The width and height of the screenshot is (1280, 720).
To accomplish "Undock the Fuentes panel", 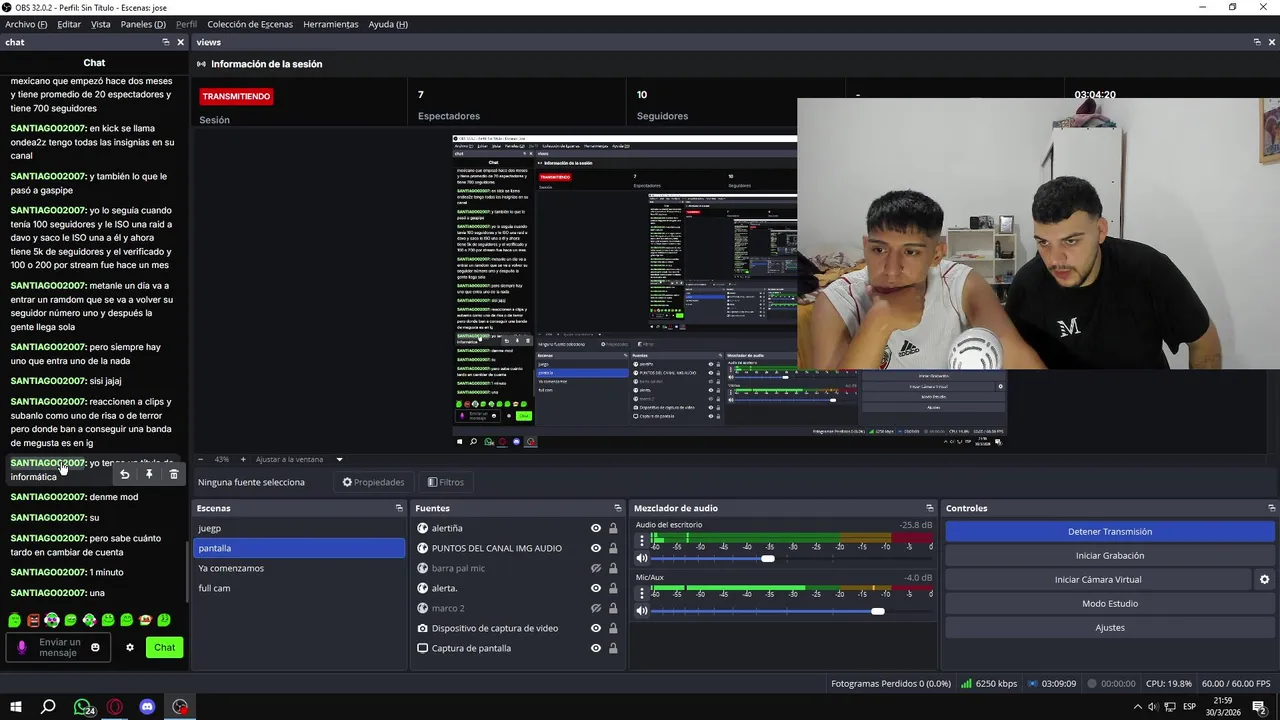I will [x=618, y=508].
